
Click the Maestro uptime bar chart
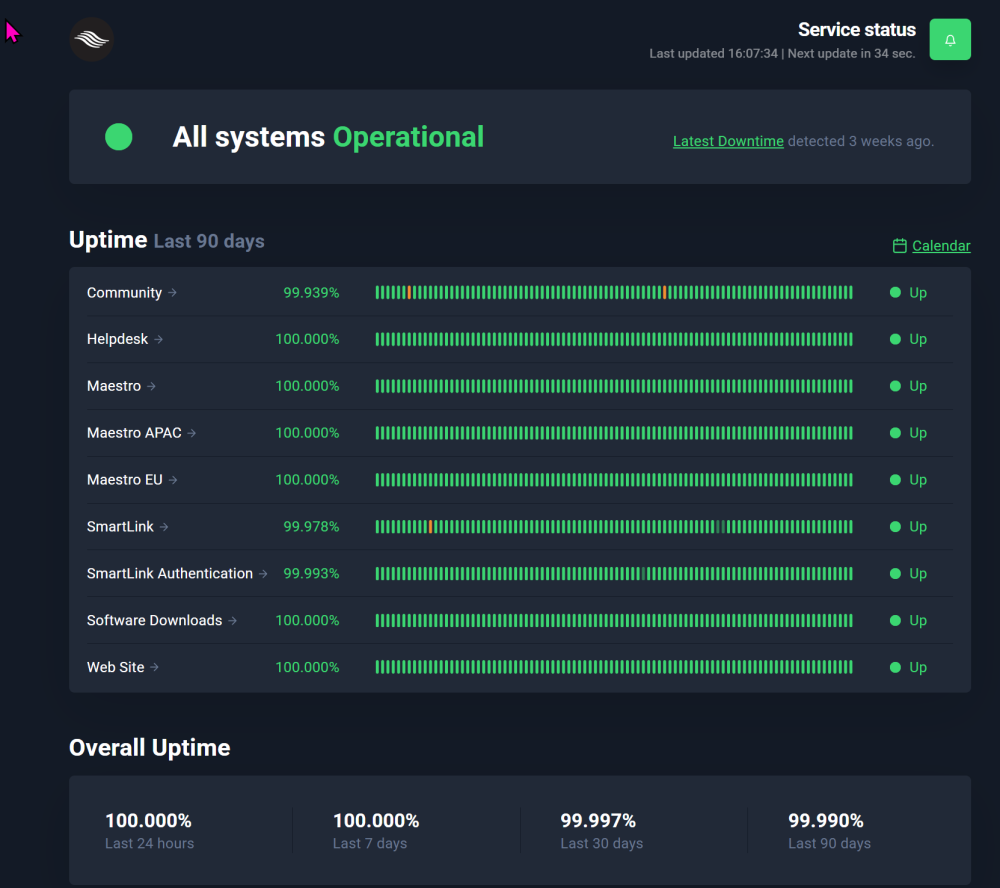click(614, 386)
